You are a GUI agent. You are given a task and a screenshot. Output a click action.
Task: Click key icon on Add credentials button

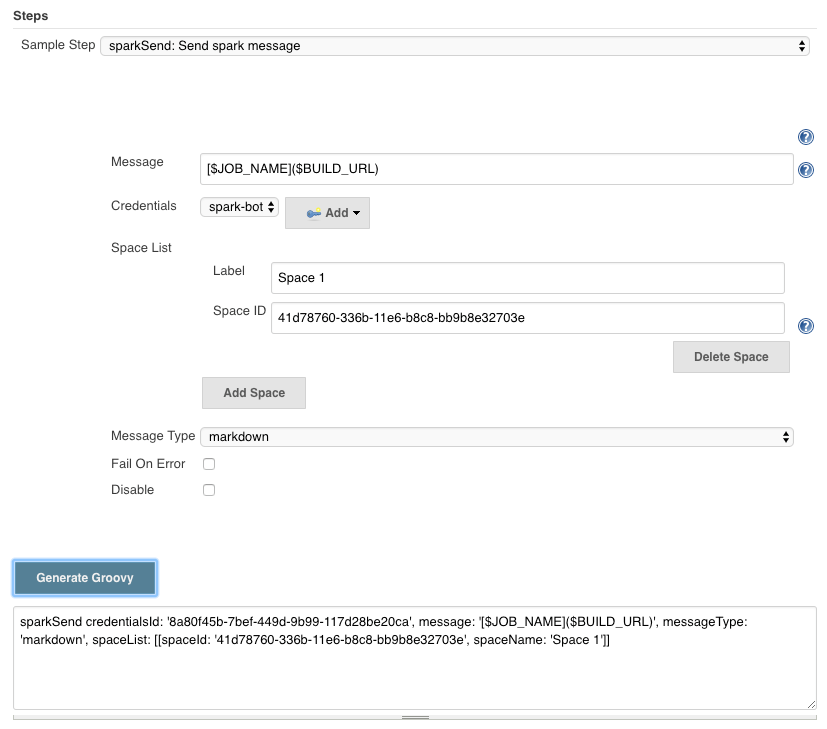pyautogui.click(x=314, y=213)
